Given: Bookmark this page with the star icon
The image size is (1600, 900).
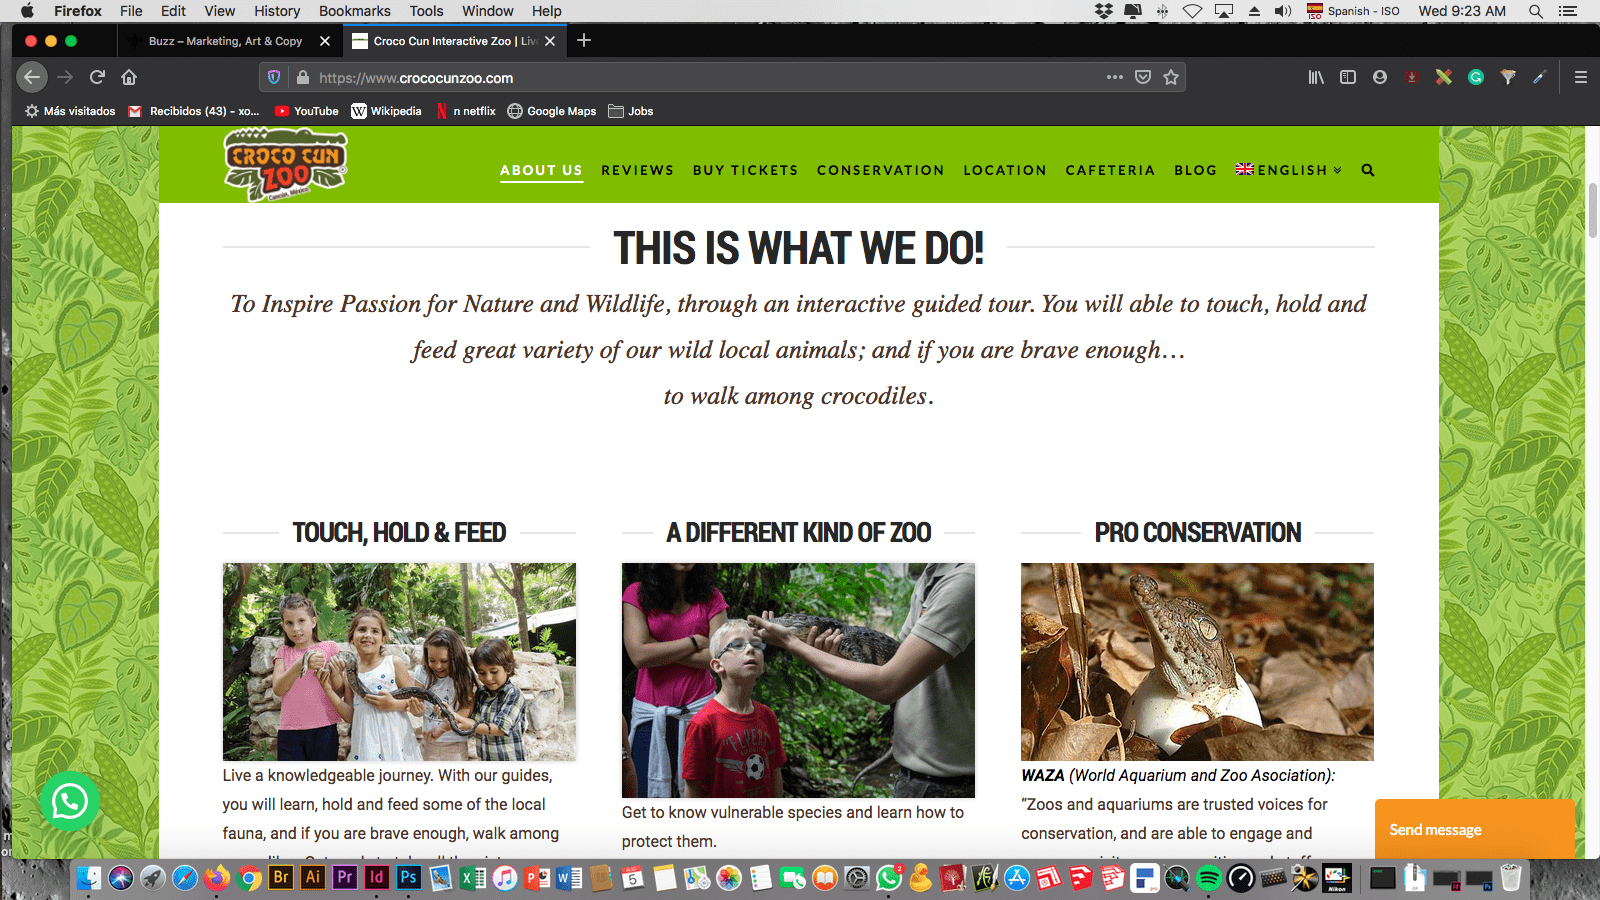Looking at the screenshot, I should (1171, 77).
